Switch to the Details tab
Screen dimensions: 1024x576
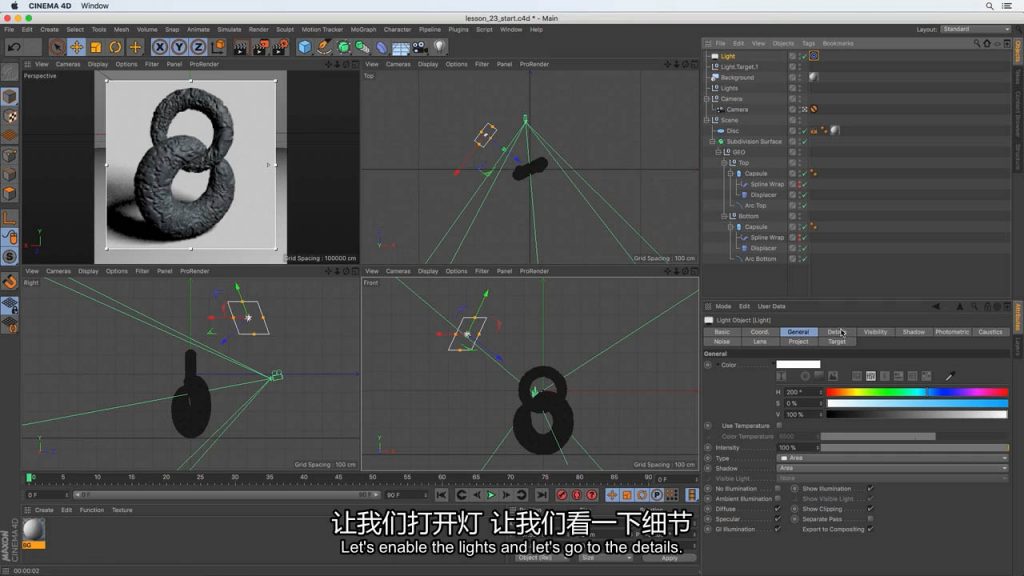pos(836,332)
